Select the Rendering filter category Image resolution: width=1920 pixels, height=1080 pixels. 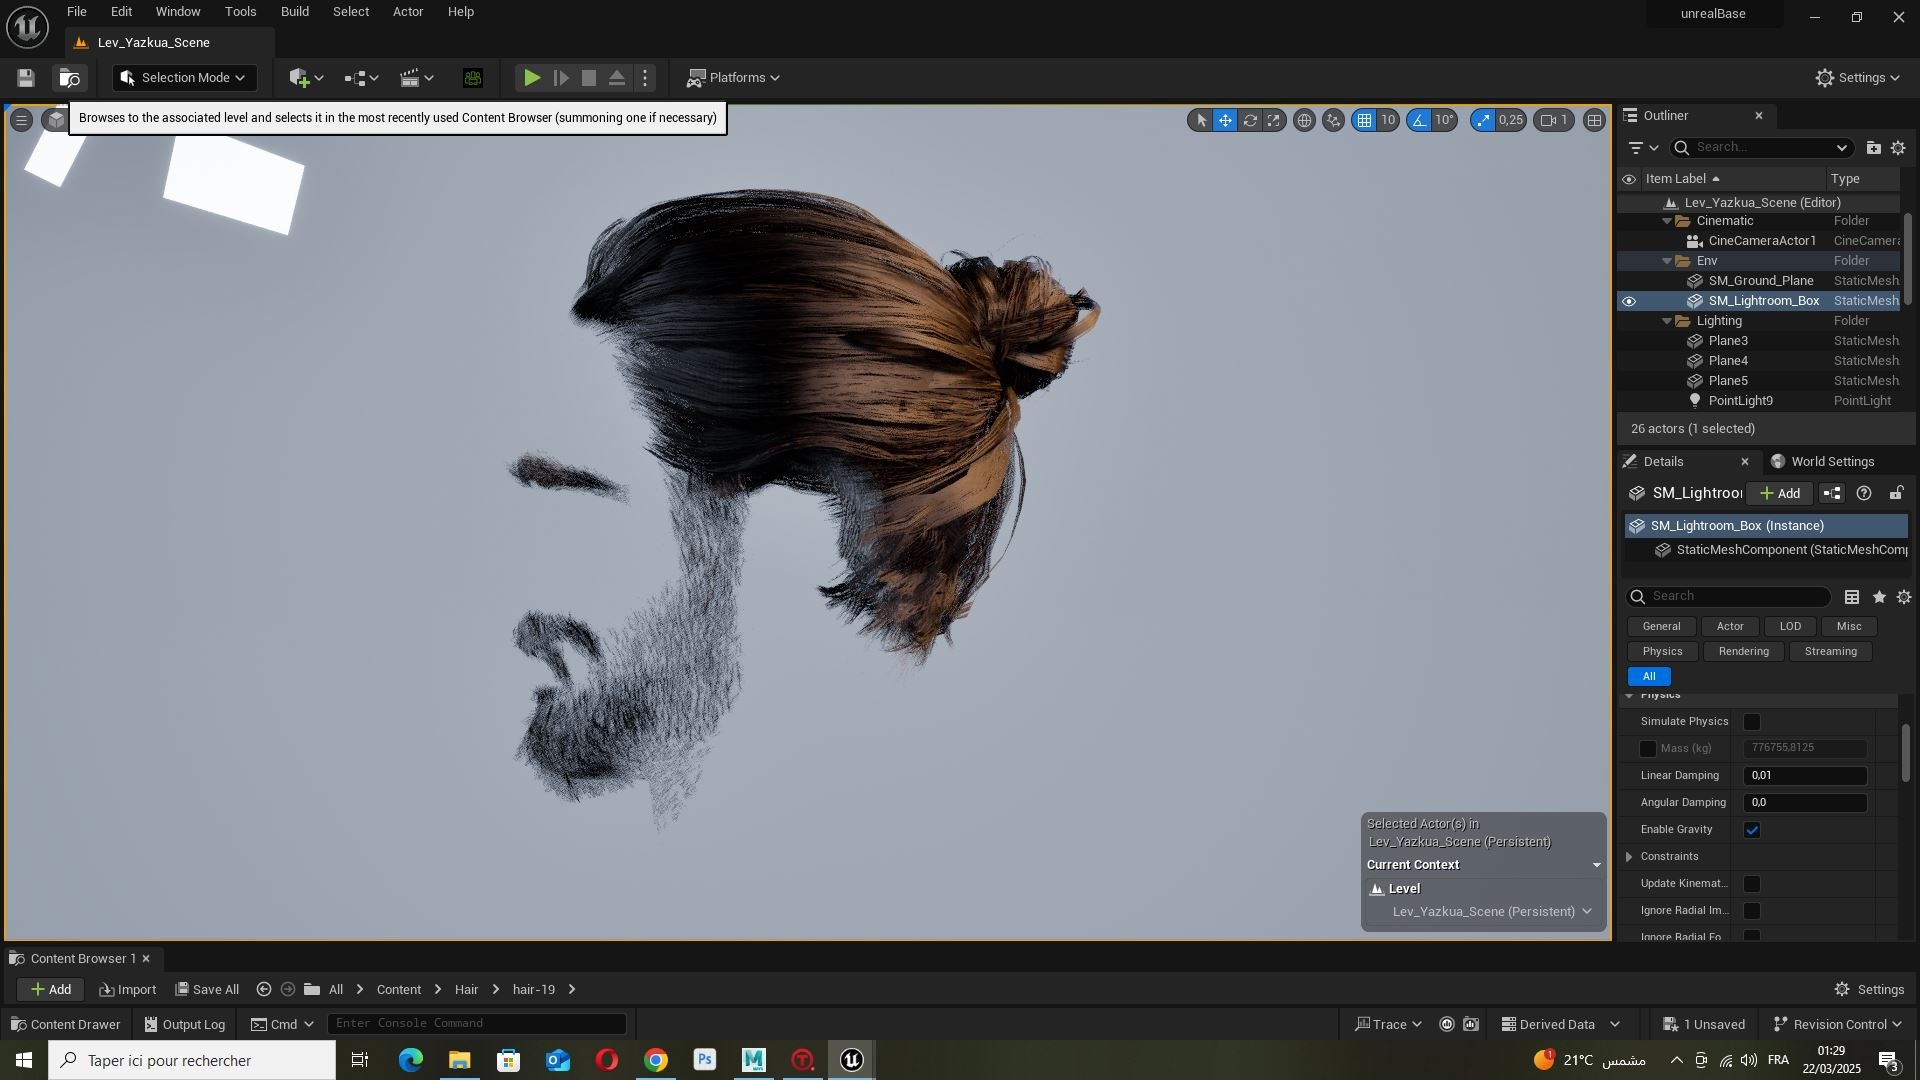[x=1743, y=652]
